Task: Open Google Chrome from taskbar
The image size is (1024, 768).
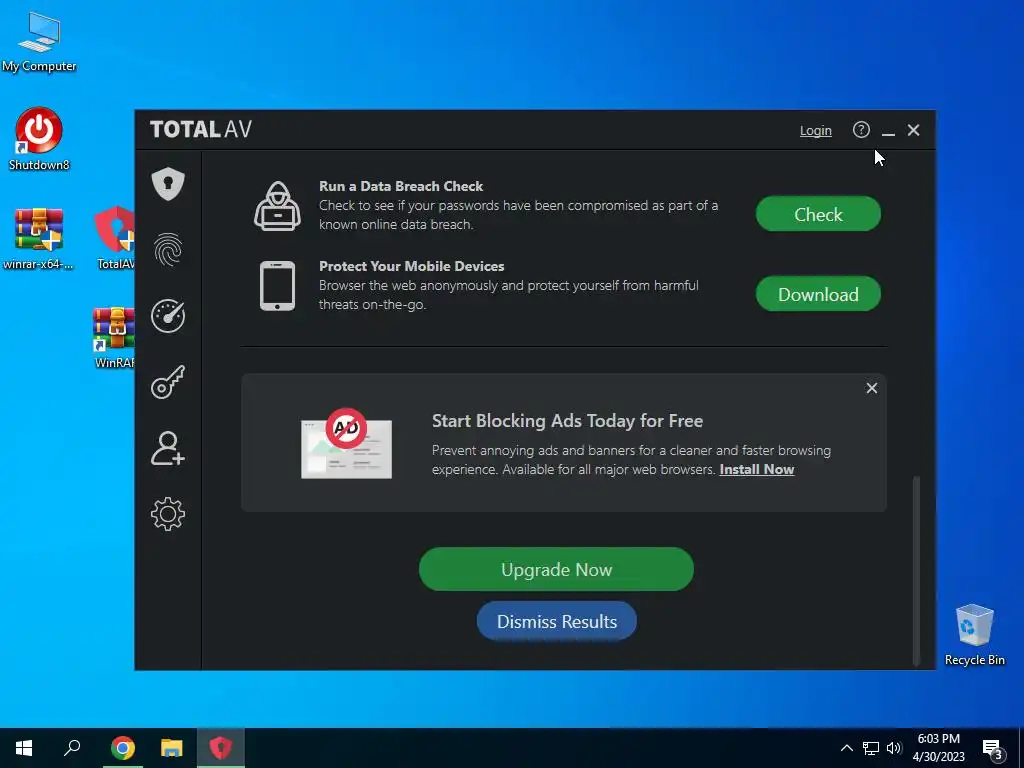Action: pos(123,748)
